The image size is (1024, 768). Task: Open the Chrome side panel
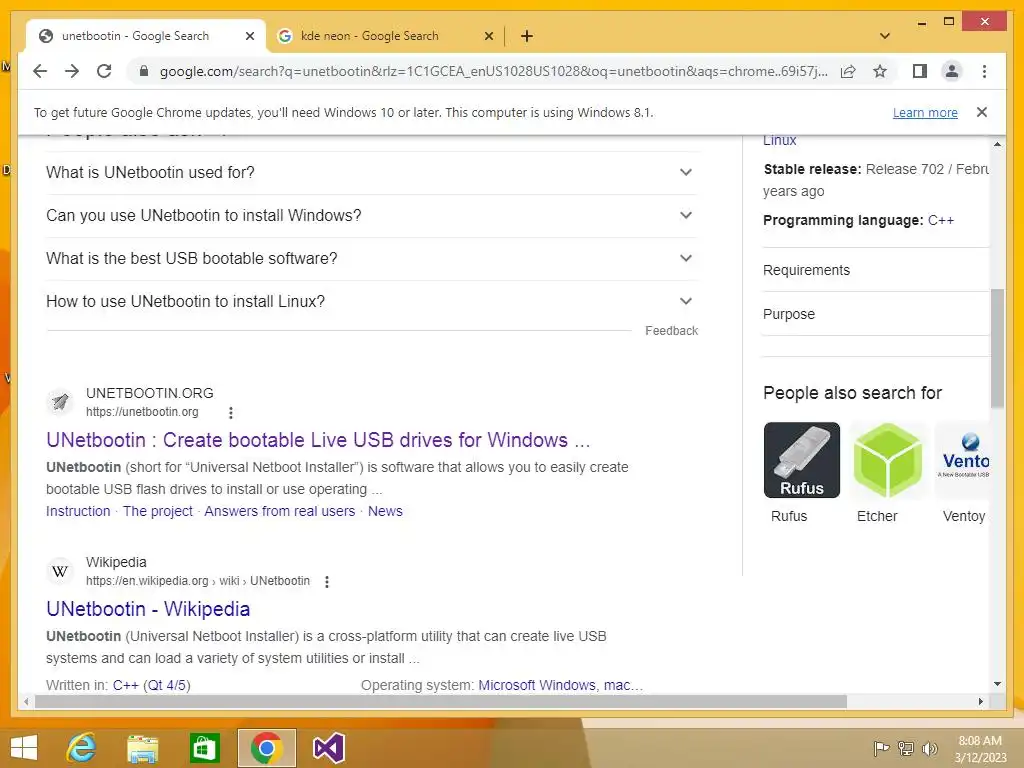(x=920, y=71)
